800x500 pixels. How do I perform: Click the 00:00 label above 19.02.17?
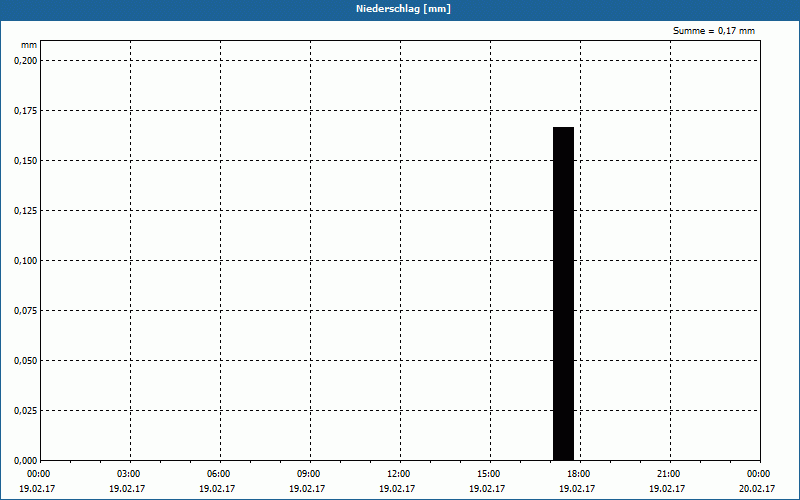[39, 474]
